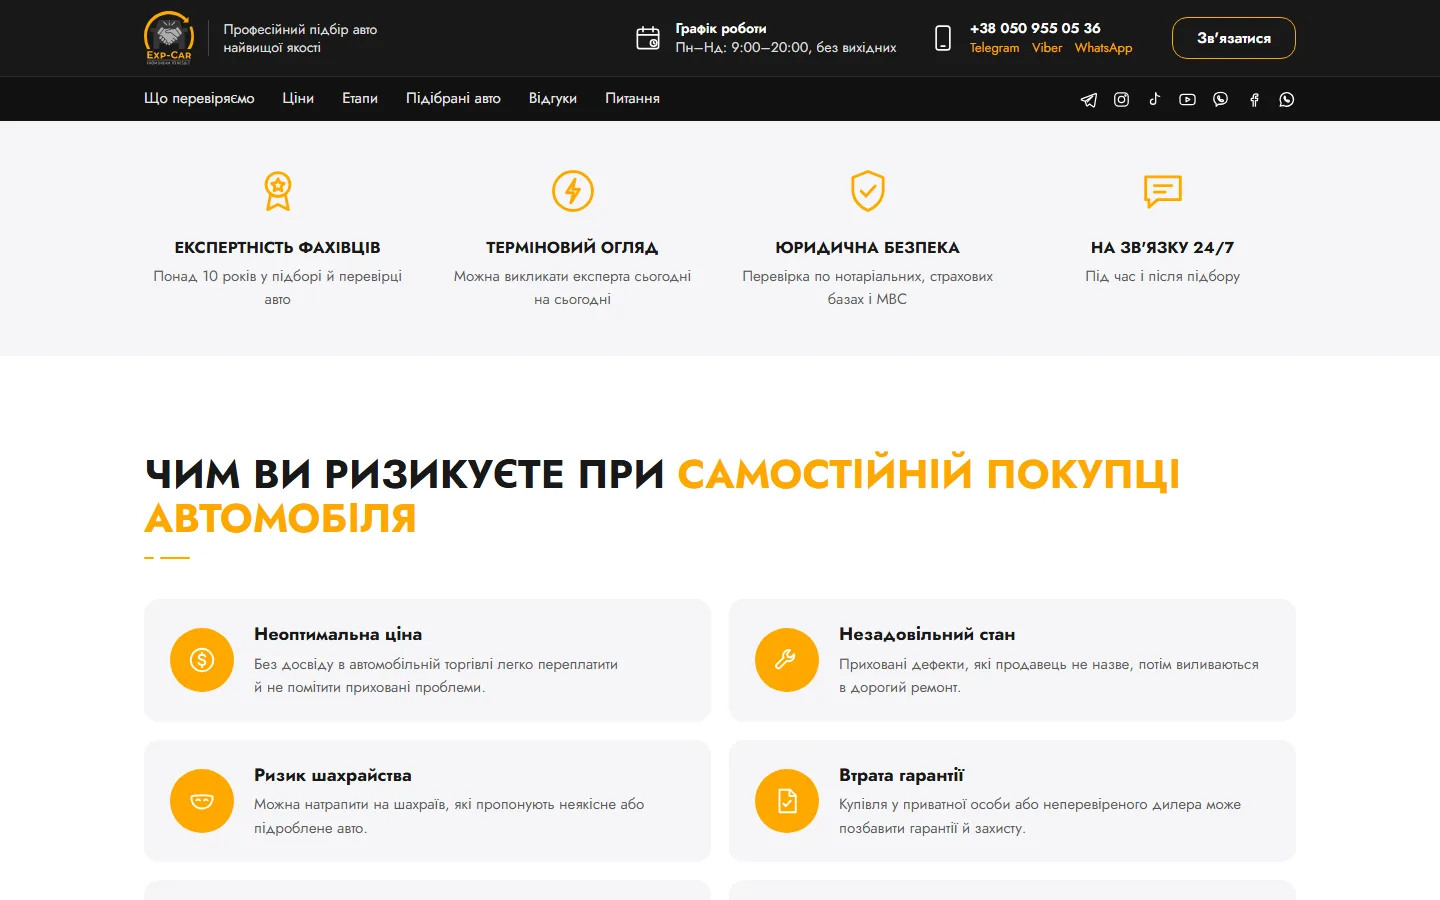Select the Ризик шахрайства heading
This screenshot has height=900, width=1440.
pyautogui.click(x=333, y=775)
